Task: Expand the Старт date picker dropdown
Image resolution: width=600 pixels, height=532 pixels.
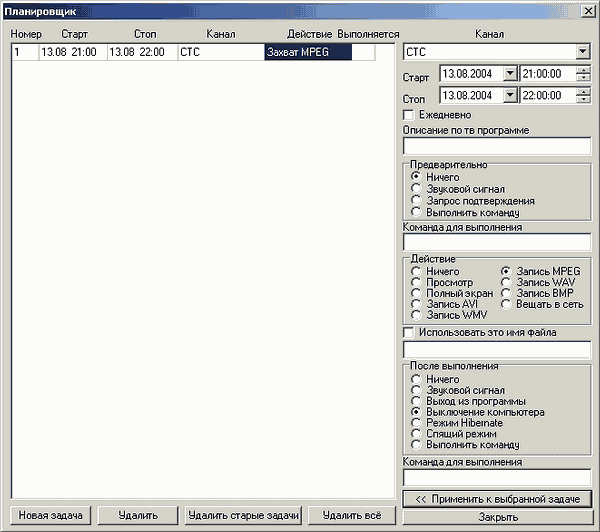Action: (510, 74)
